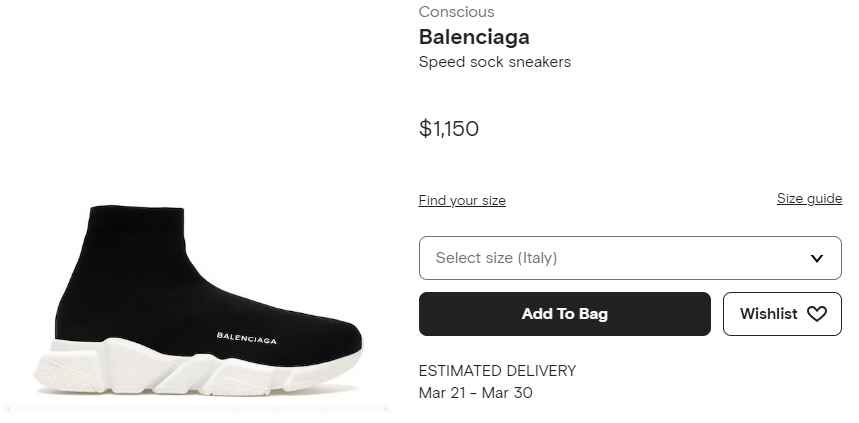The image size is (859, 423).
Task: Click the Speed sock sneakers product title
Action: pyautogui.click(x=494, y=62)
